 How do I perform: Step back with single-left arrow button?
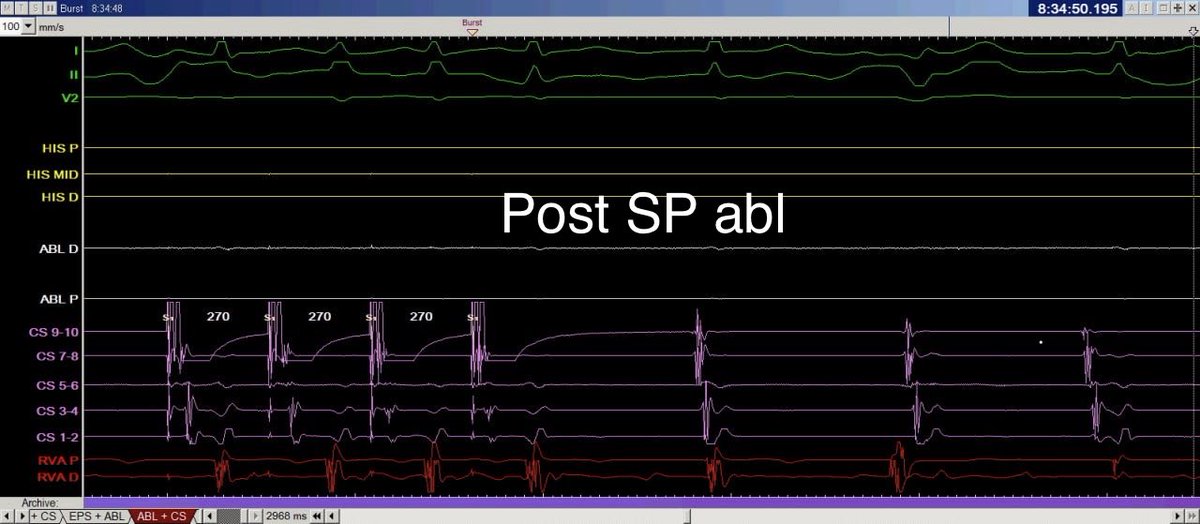[x=331, y=516]
